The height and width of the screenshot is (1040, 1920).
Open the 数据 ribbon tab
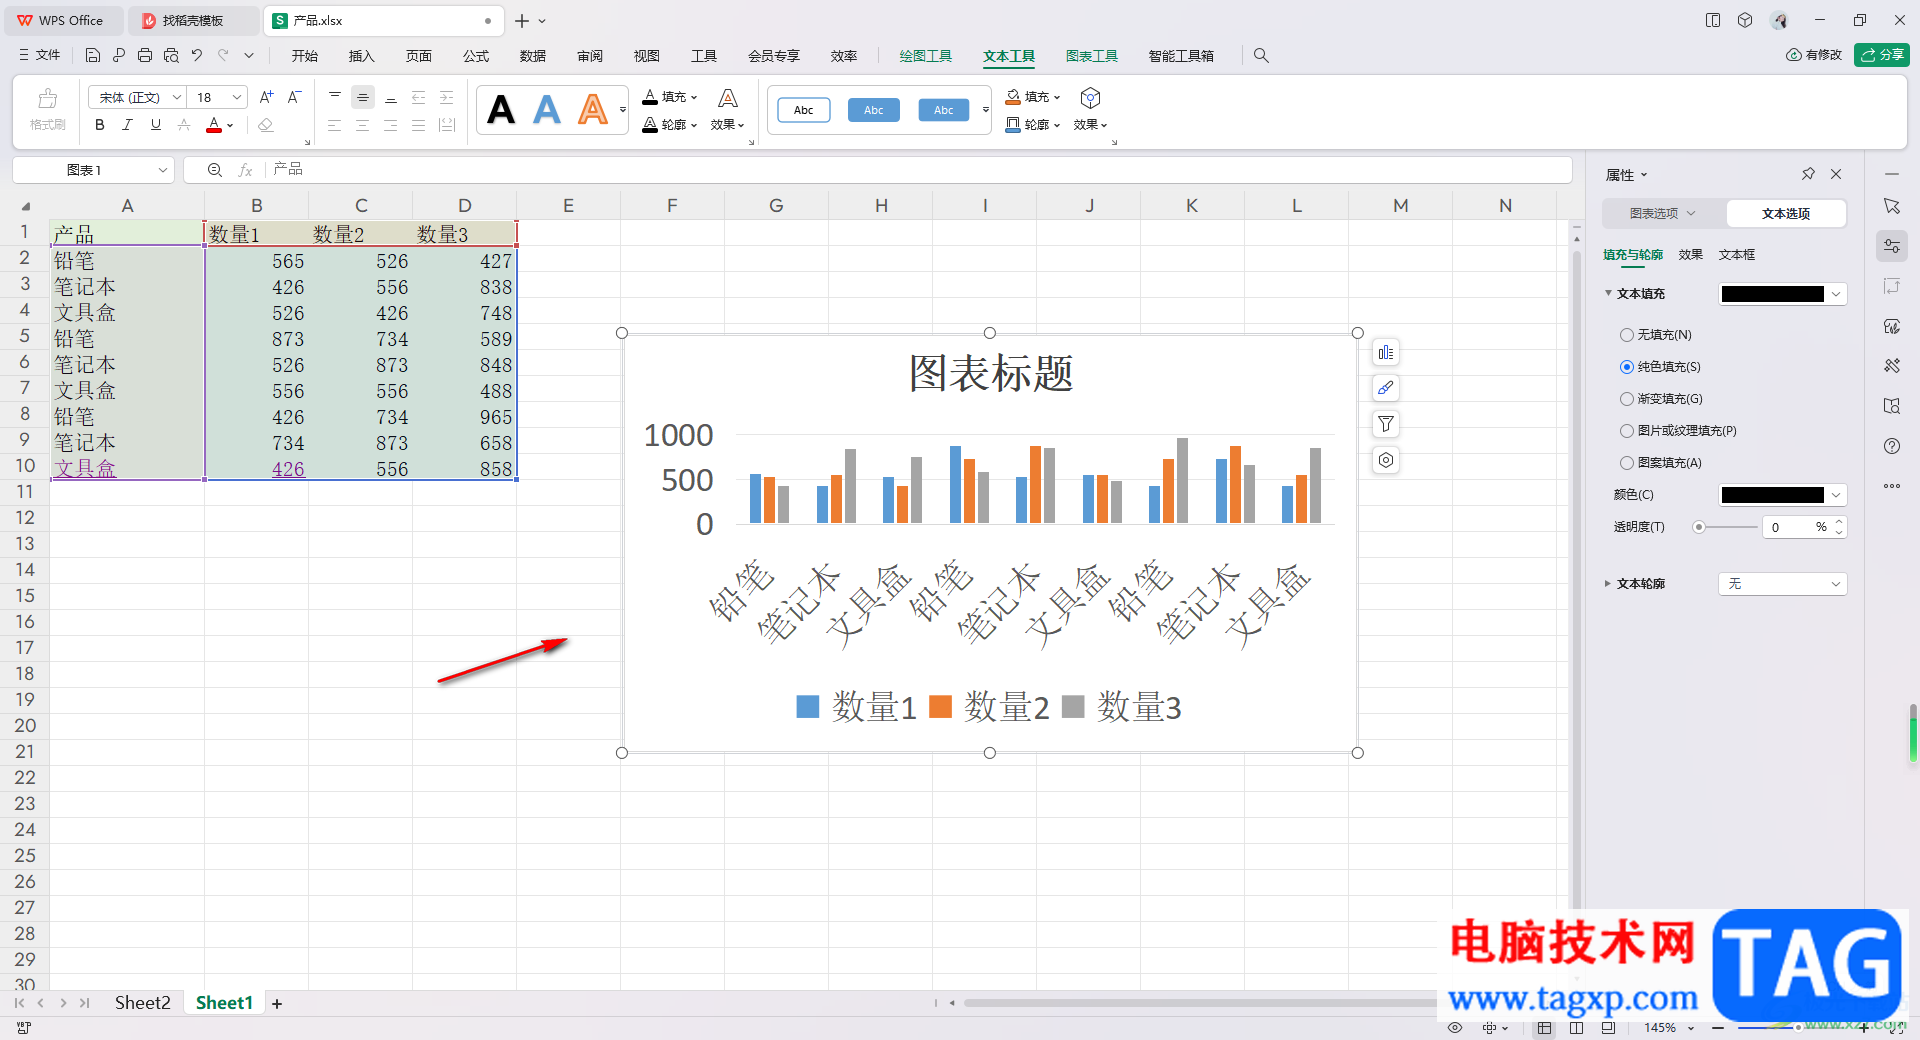point(533,56)
